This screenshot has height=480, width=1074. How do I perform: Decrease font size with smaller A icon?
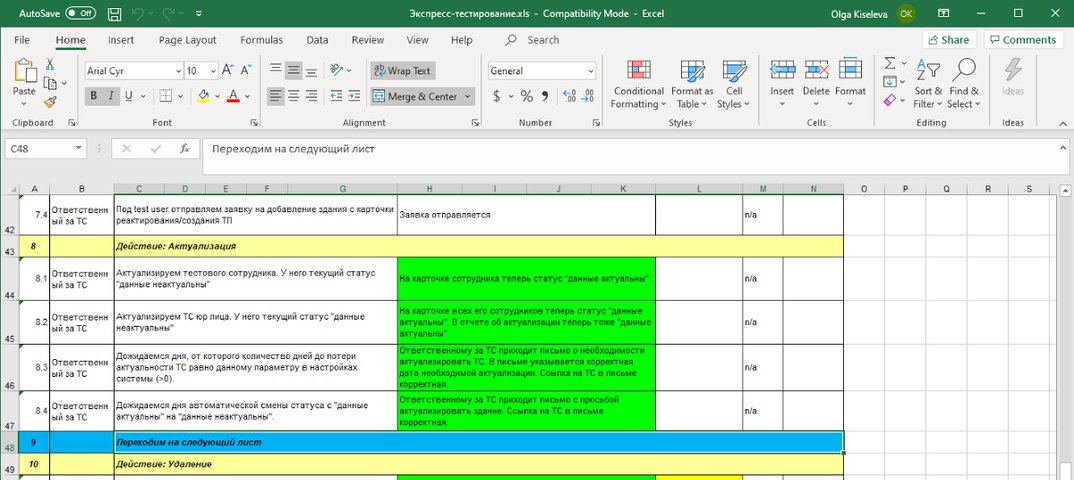(x=245, y=70)
